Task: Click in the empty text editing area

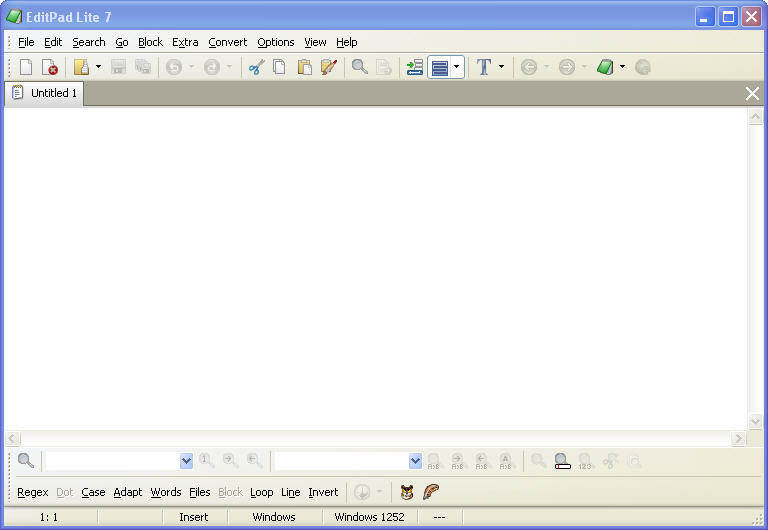Action: (376, 268)
